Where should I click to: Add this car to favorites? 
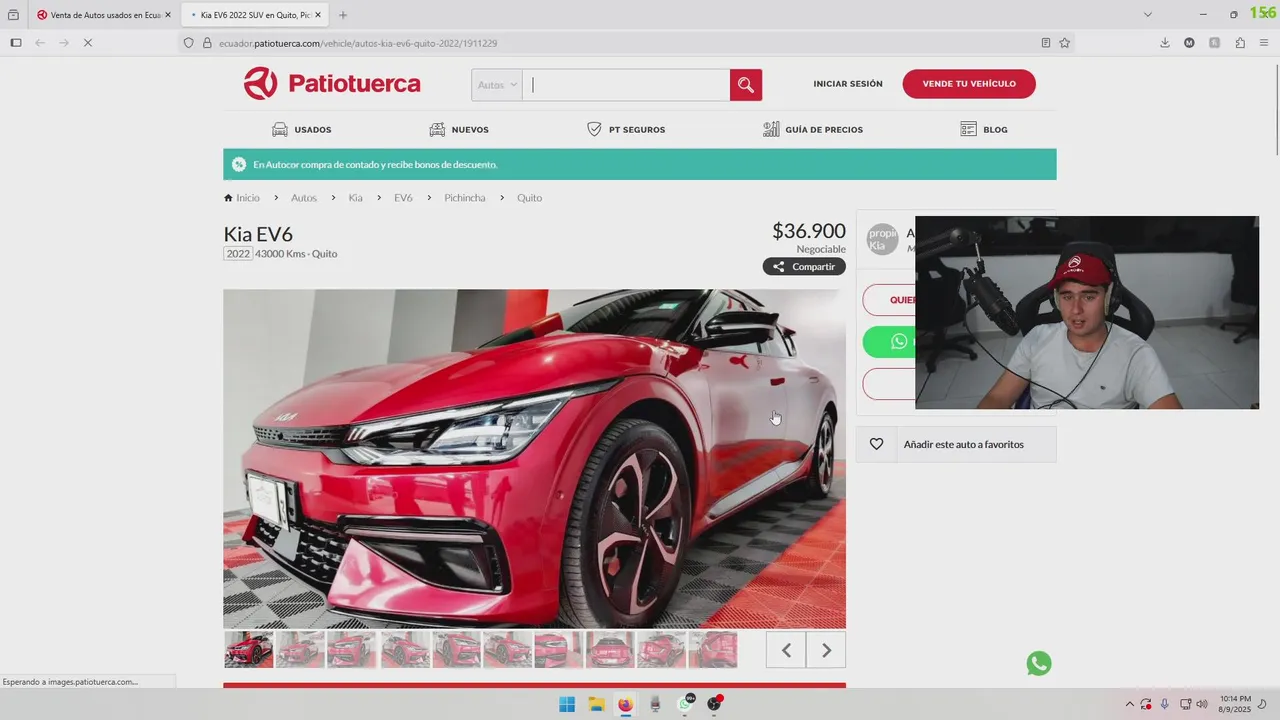click(x=956, y=444)
